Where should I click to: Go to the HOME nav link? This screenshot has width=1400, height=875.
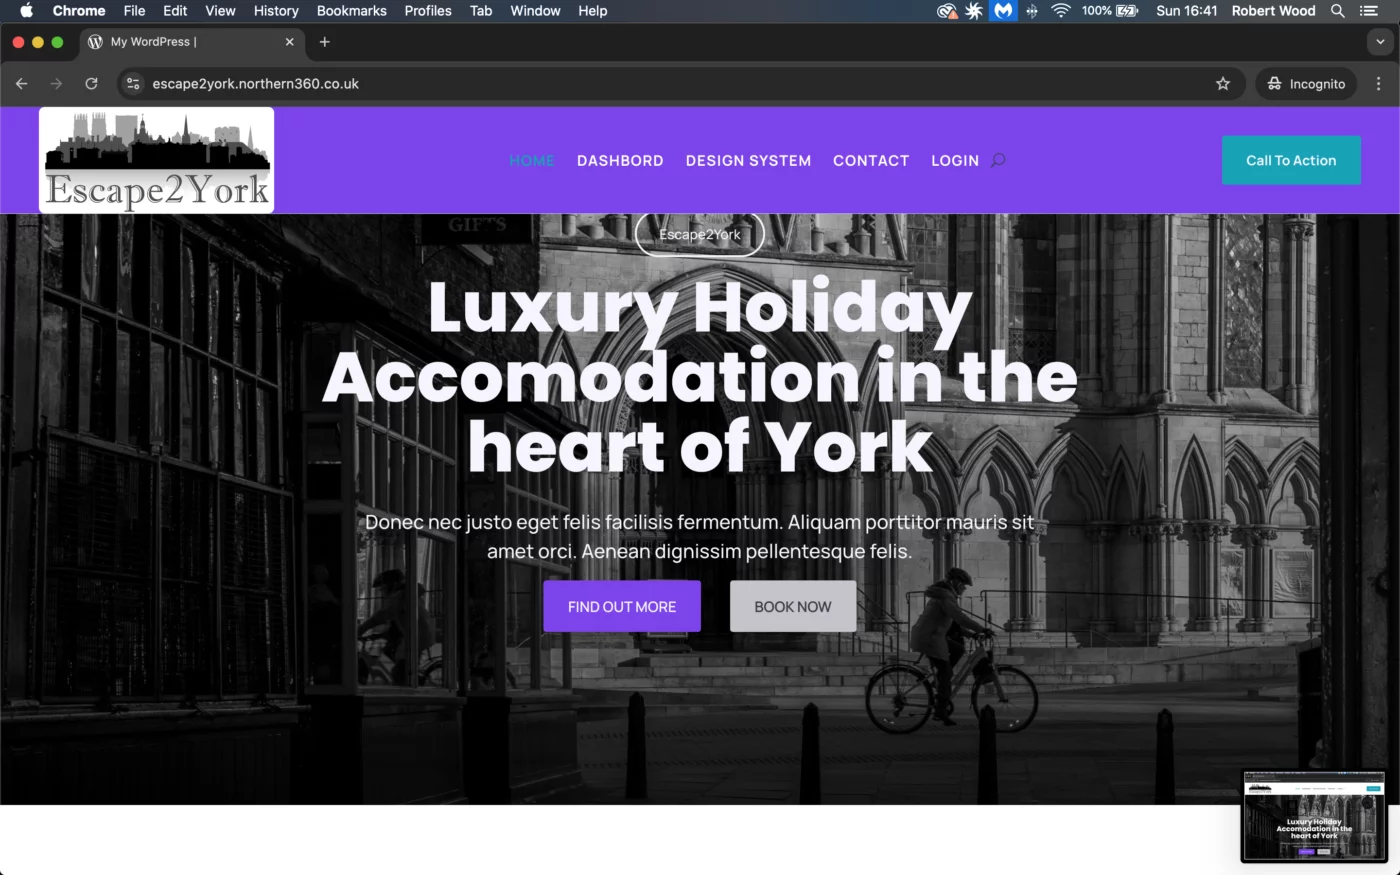click(x=532, y=160)
